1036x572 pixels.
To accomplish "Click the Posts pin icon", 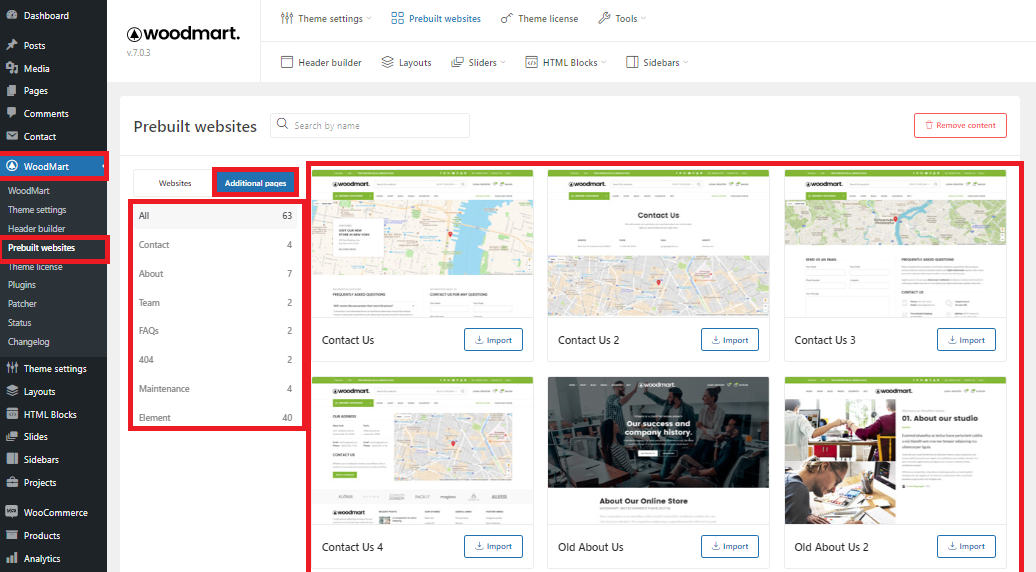I will tap(12, 45).
